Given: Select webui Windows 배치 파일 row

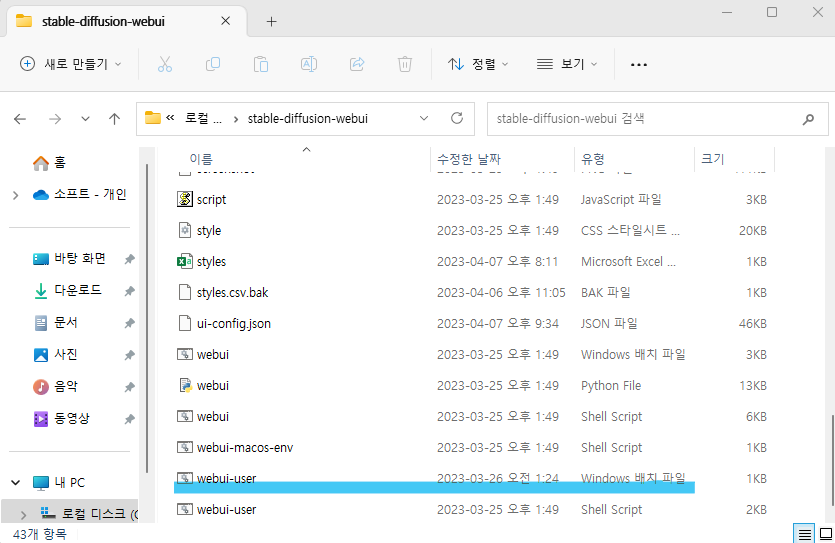Looking at the screenshot, I should pyautogui.click(x=474, y=354).
